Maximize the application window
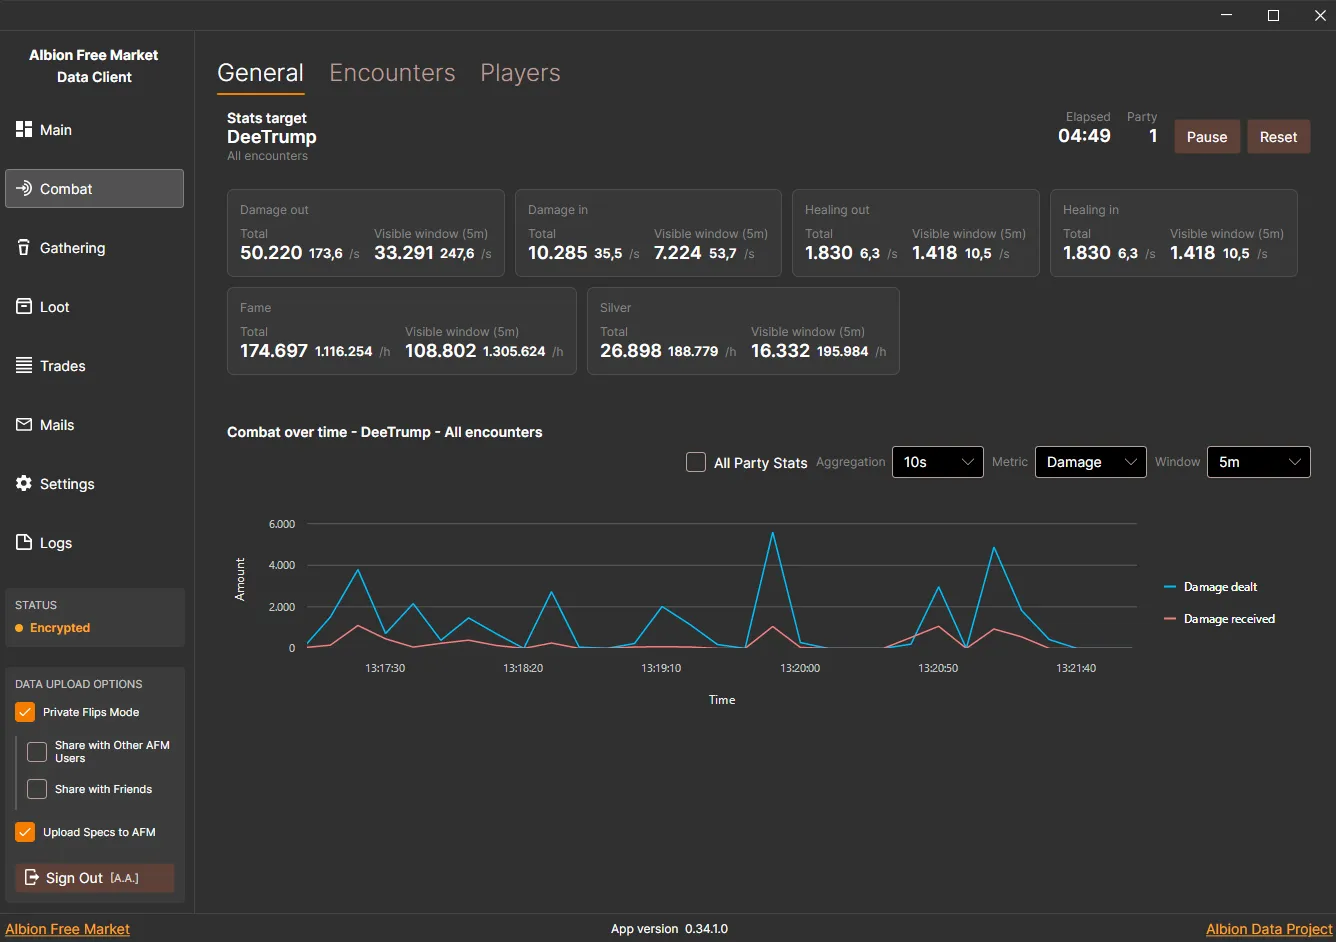Viewport: 1336px width, 942px height. (x=1273, y=15)
